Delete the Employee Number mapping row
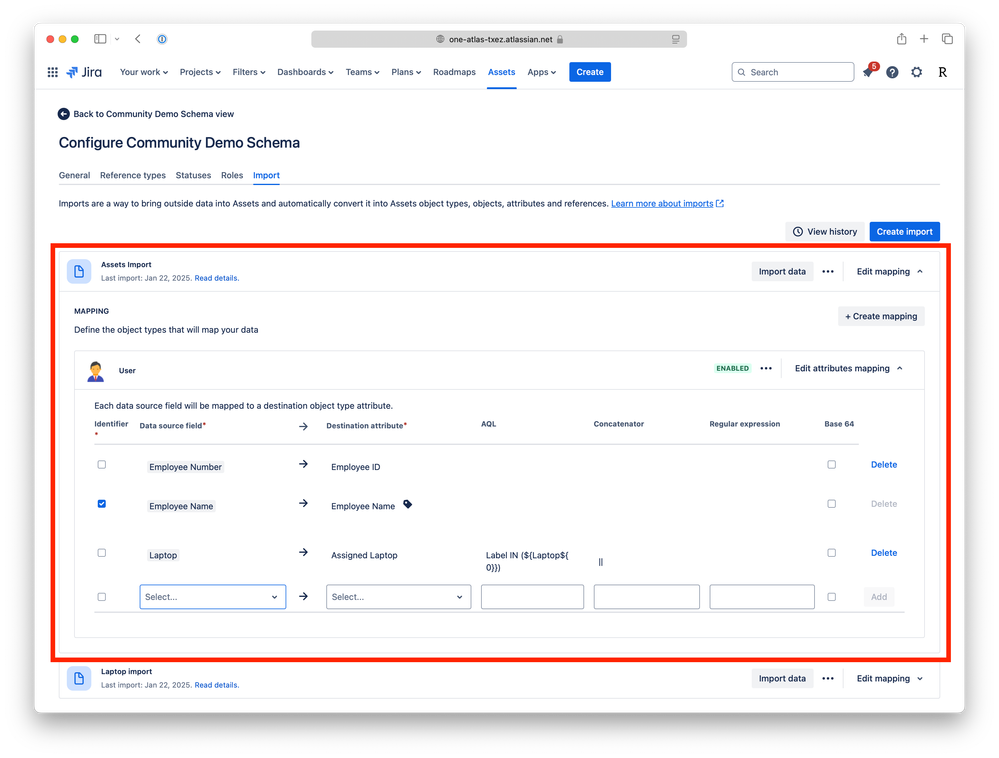This screenshot has height=758, width=999. (884, 464)
